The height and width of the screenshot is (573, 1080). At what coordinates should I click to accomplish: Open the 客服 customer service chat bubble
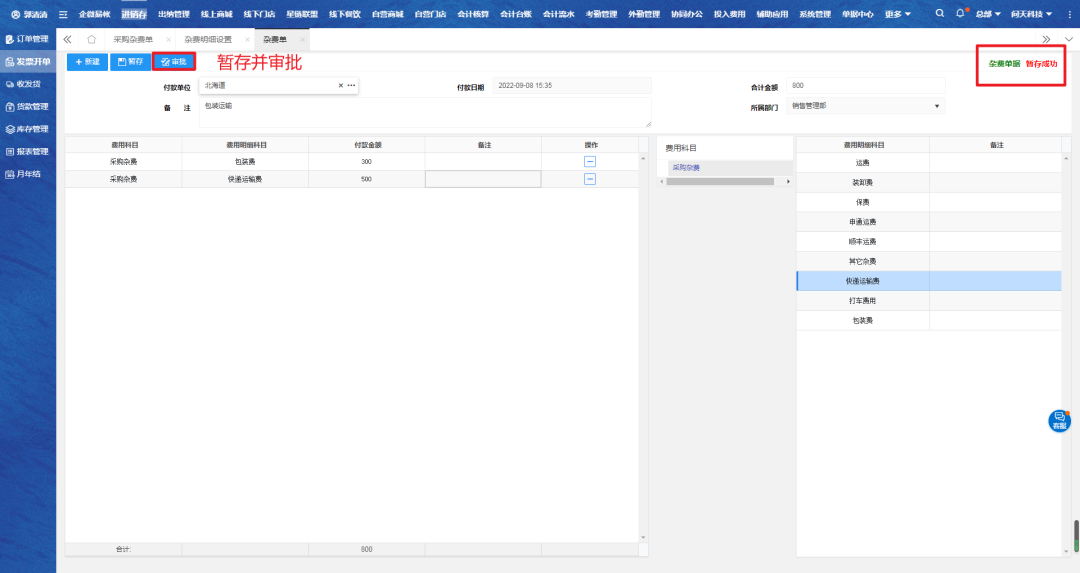point(1059,421)
